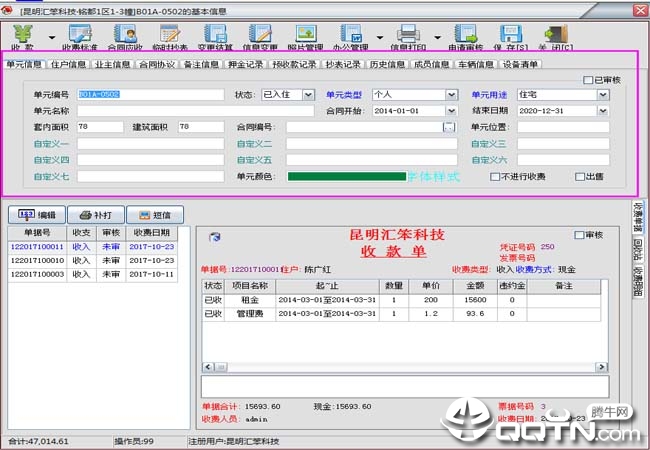Tick the 出售 checkbox
650x450 pixels.
(x=580, y=177)
